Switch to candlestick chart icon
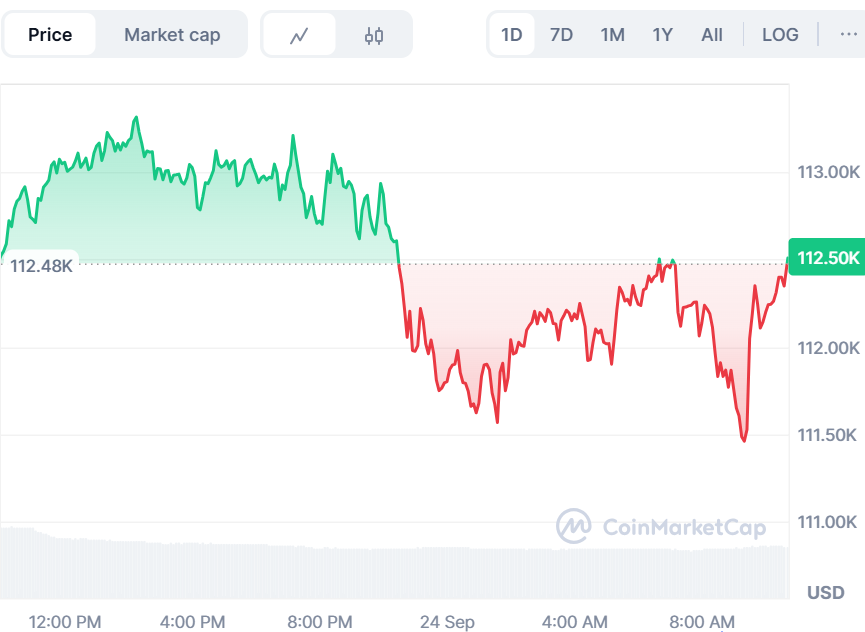865x632 pixels. pyautogui.click(x=373, y=35)
